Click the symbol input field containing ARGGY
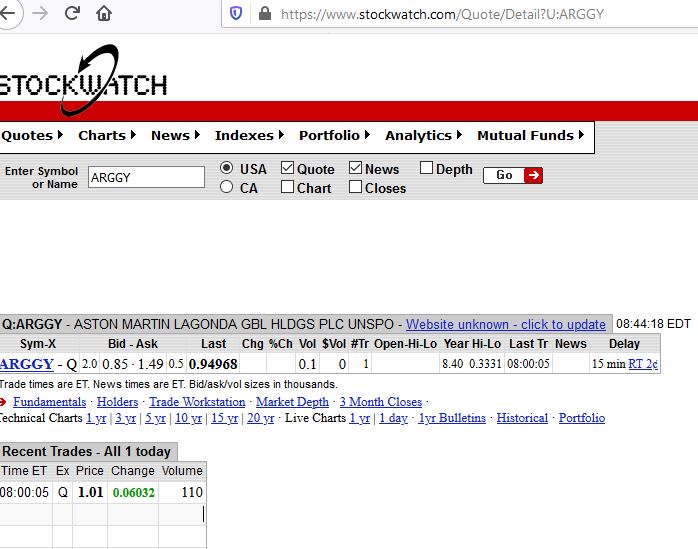The height and width of the screenshot is (549, 698). click(x=146, y=177)
